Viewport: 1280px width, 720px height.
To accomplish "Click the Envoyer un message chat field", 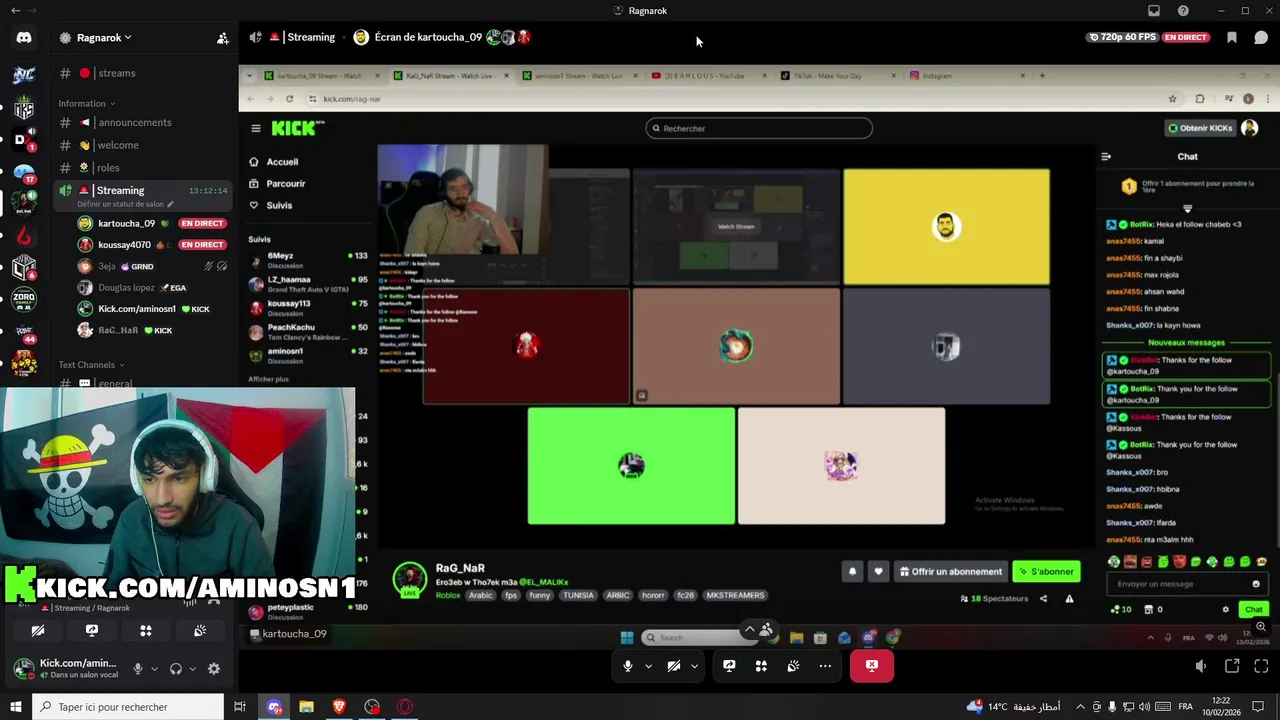I will 1186,584.
